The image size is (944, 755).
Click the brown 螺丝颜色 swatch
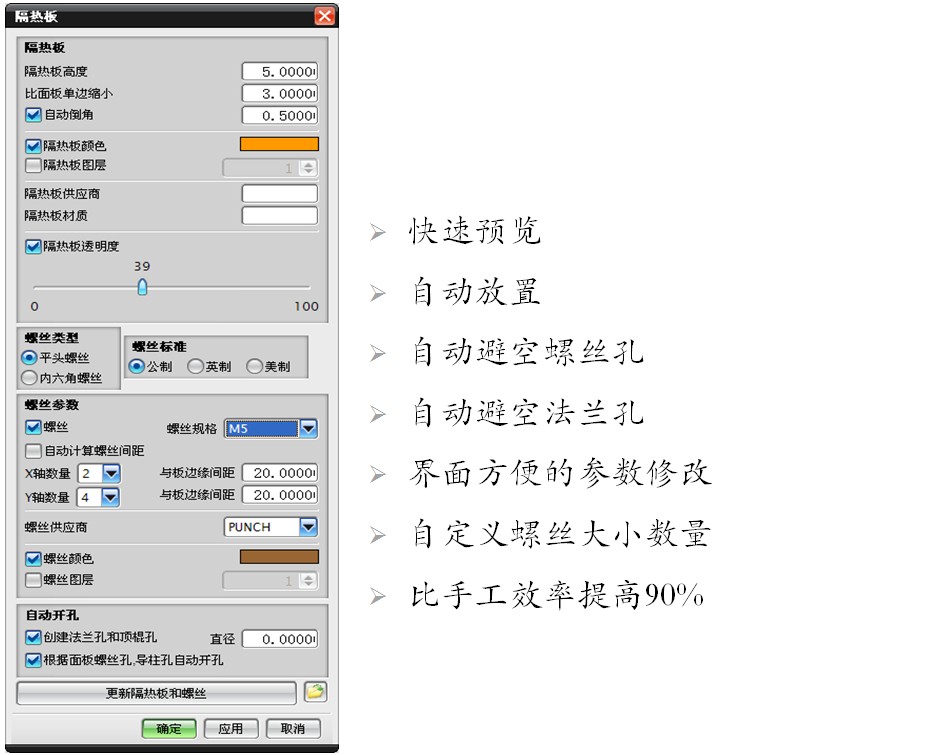[x=279, y=557]
